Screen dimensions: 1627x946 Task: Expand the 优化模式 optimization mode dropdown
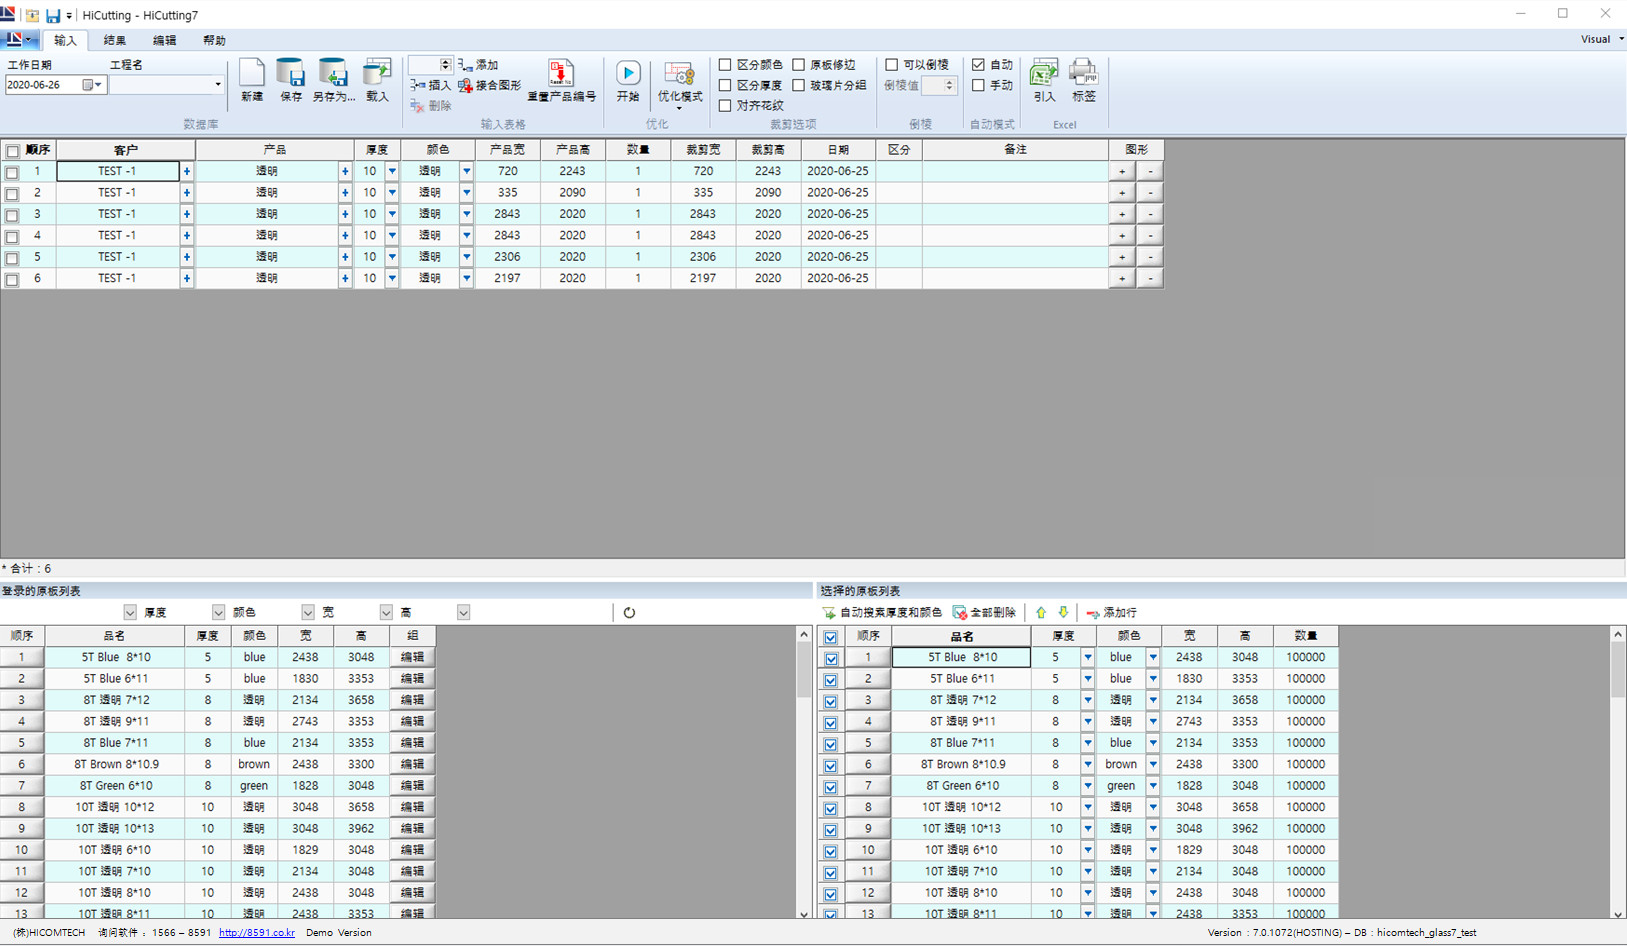(x=679, y=108)
